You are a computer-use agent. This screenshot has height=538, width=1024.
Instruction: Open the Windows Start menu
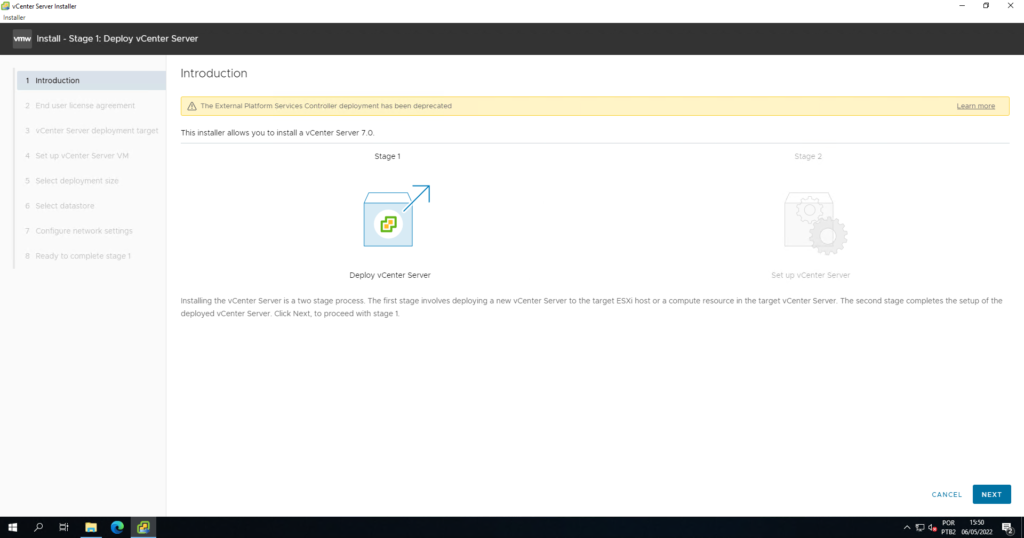click(12, 527)
